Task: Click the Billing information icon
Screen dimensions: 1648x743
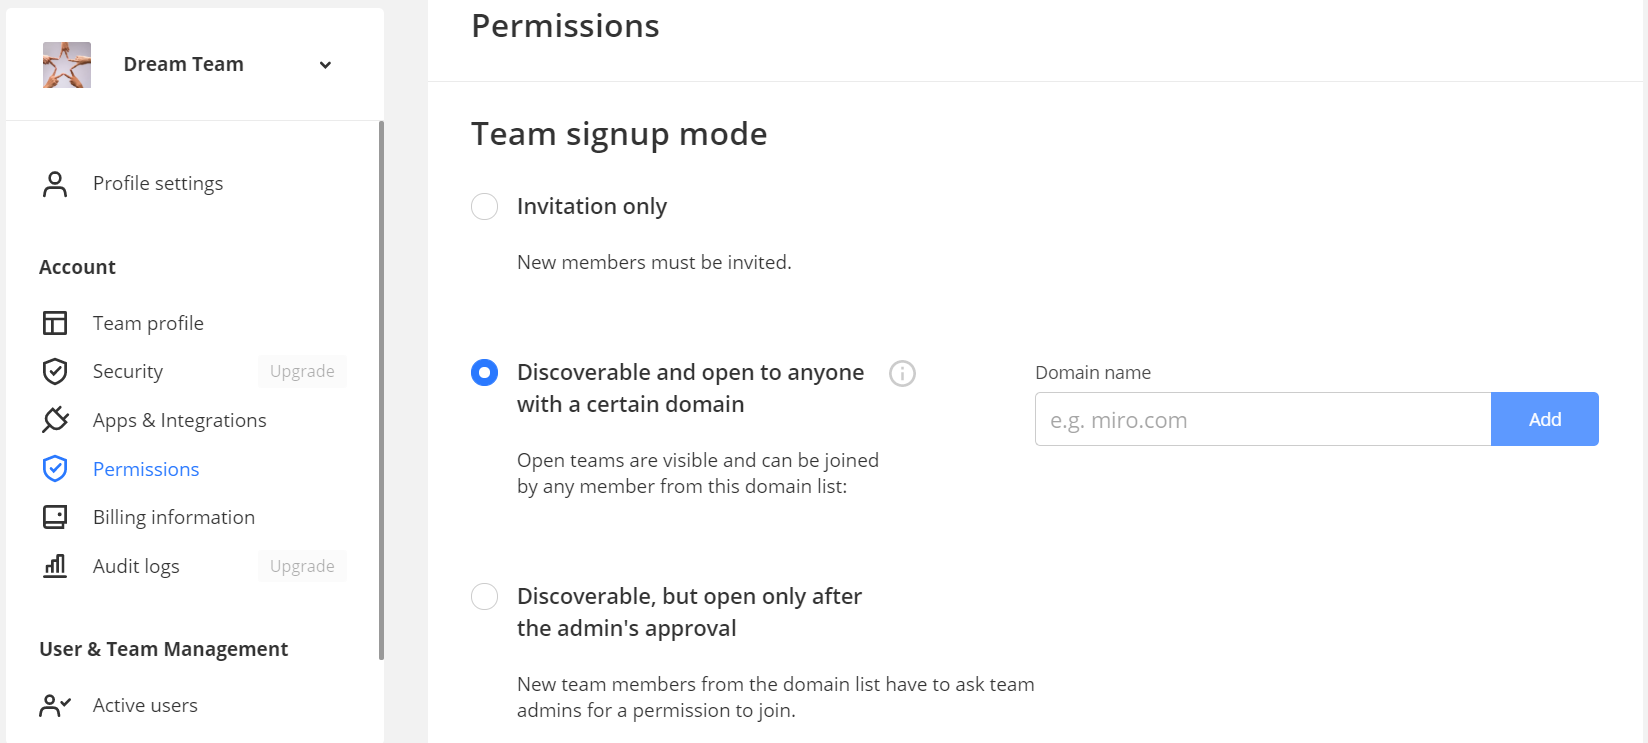Action: 55,517
